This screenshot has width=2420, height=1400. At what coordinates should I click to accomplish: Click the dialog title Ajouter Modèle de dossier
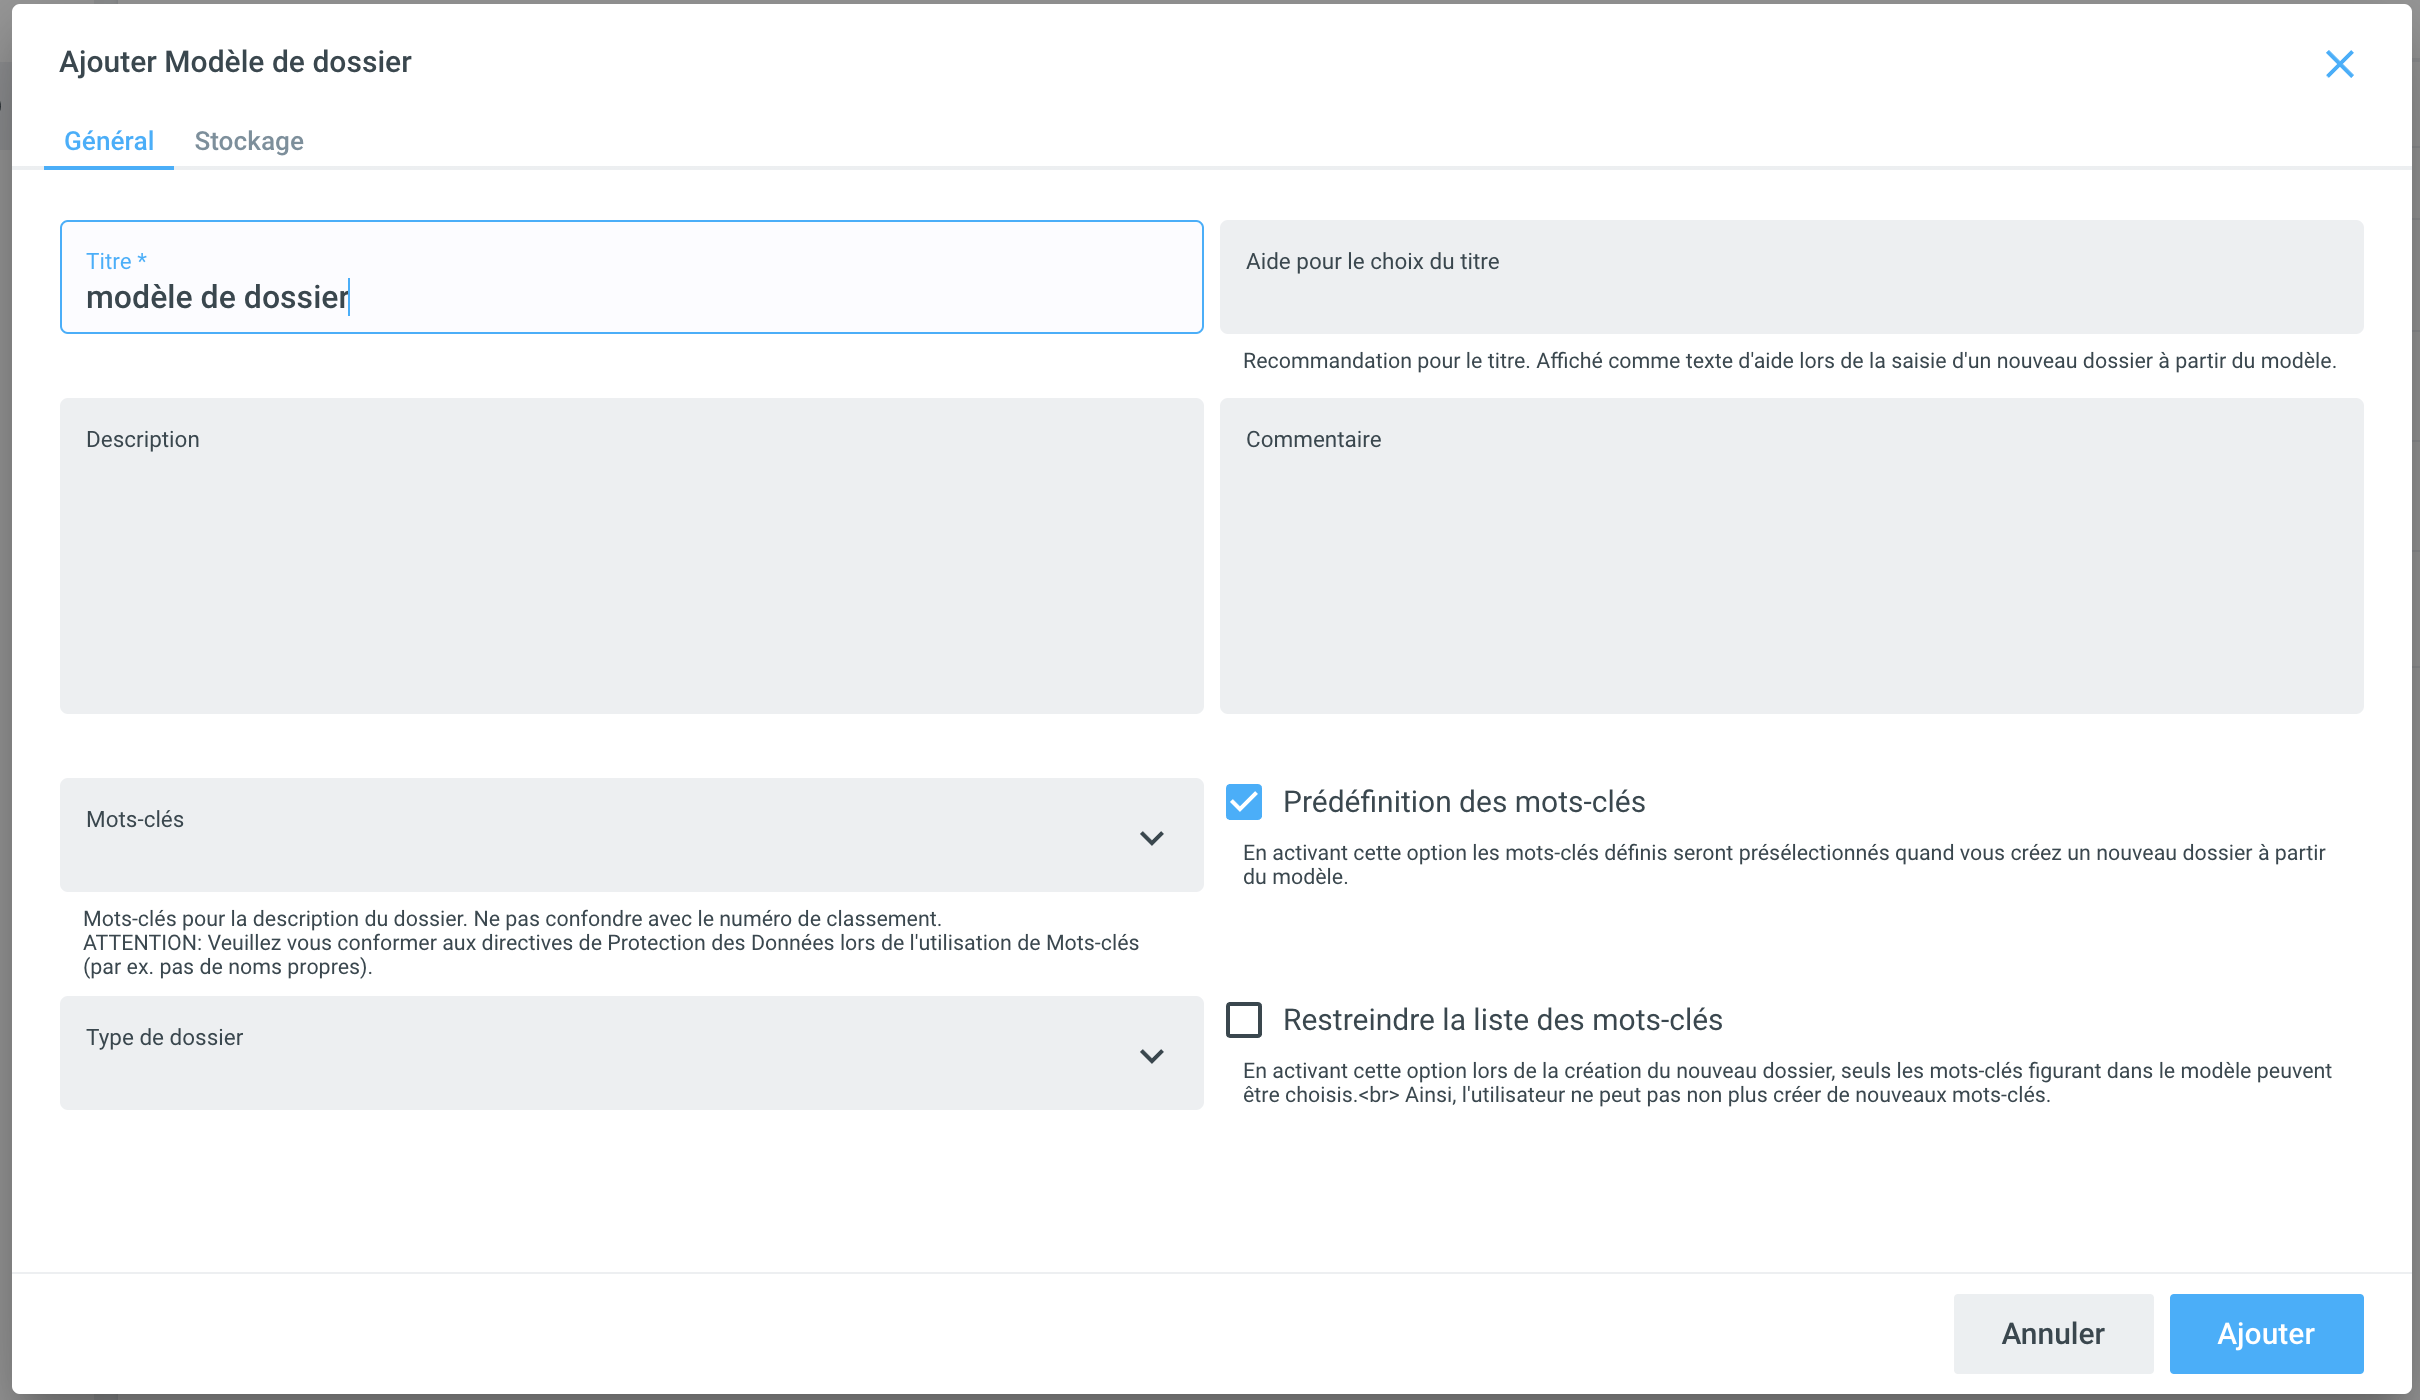pos(235,62)
